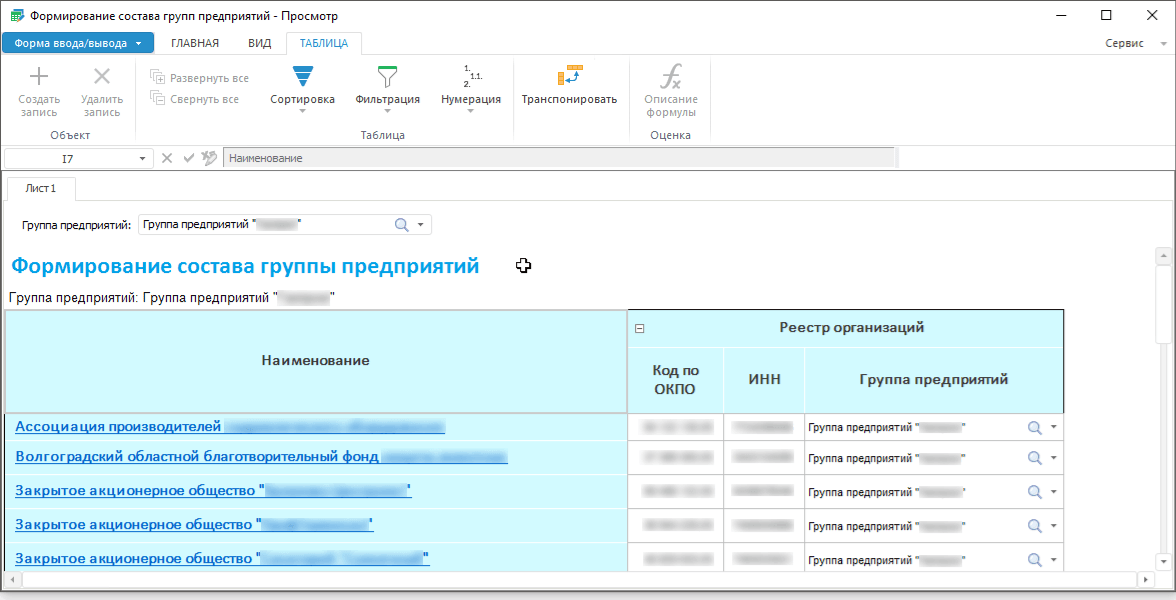Click the Удалить запись cross icon
1176x600 pixels.
coord(102,76)
